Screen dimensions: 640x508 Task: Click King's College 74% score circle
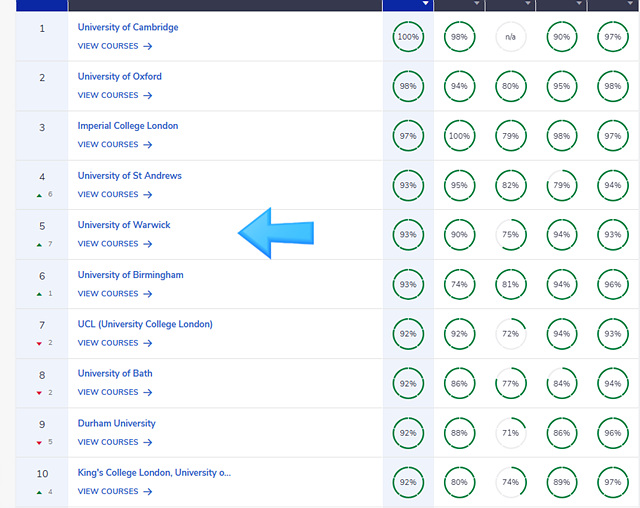[511, 482]
